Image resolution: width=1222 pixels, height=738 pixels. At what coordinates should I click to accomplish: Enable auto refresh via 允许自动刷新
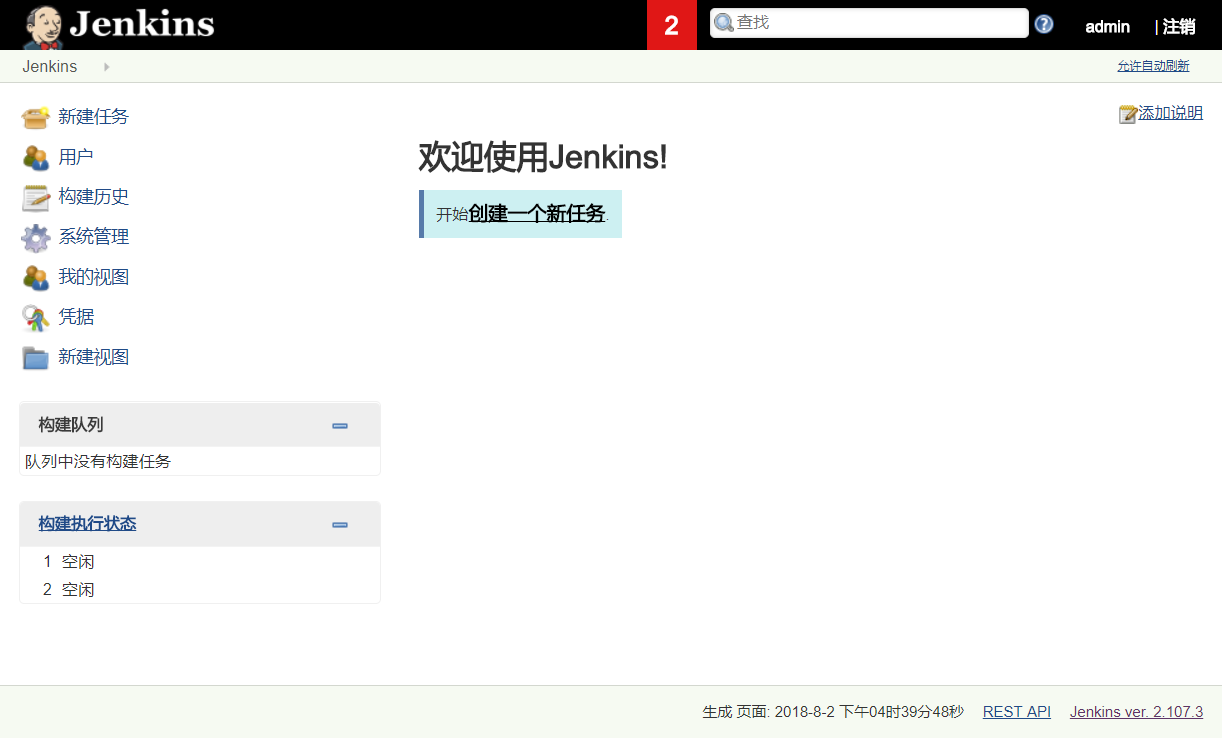click(1153, 66)
